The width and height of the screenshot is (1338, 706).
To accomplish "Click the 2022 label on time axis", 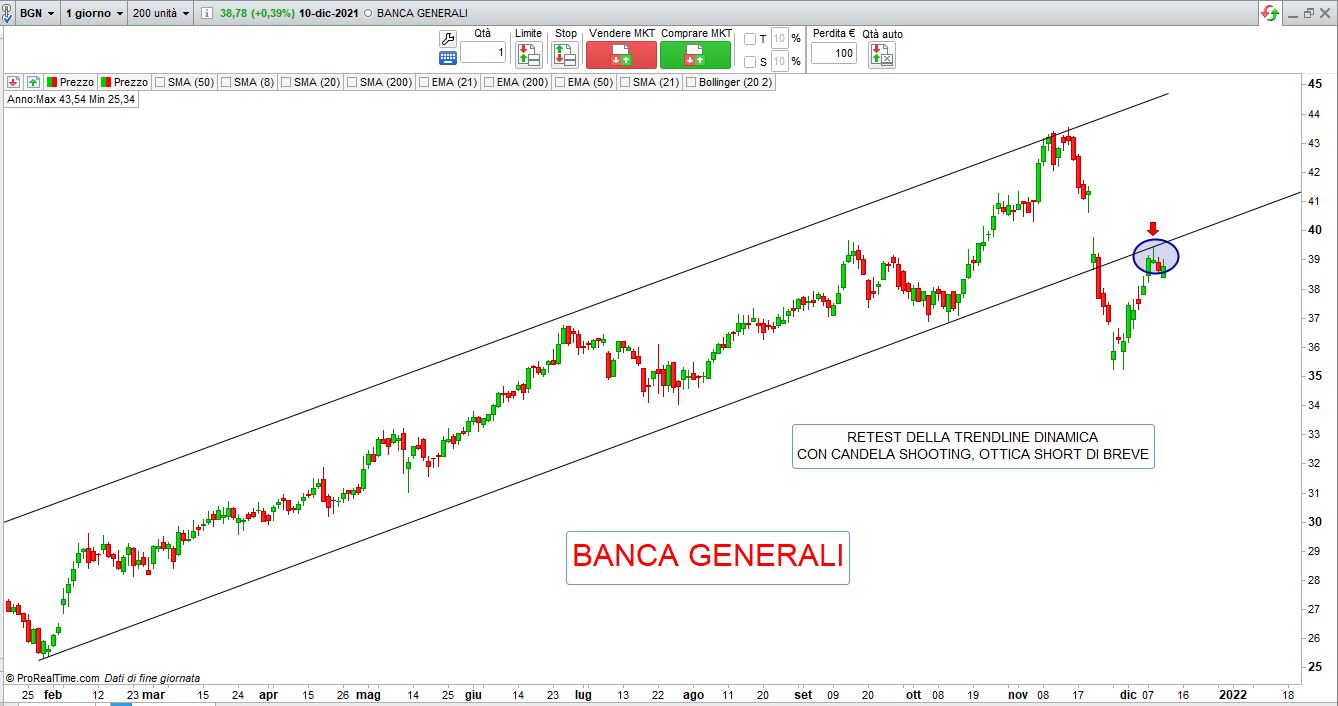I will coord(1231,694).
